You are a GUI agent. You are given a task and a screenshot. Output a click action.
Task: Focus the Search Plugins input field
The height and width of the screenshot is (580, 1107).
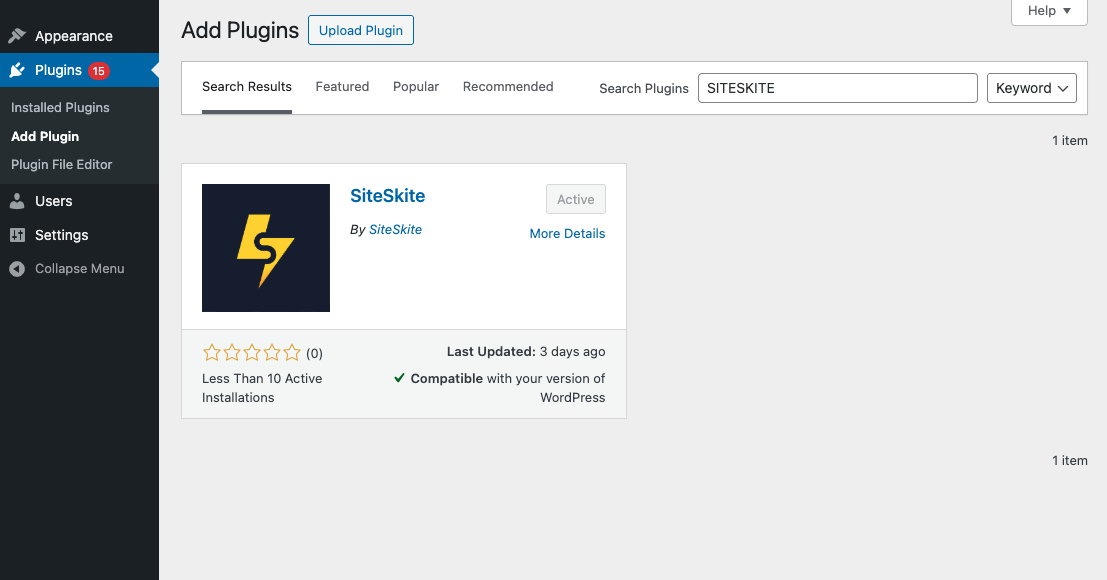point(837,88)
